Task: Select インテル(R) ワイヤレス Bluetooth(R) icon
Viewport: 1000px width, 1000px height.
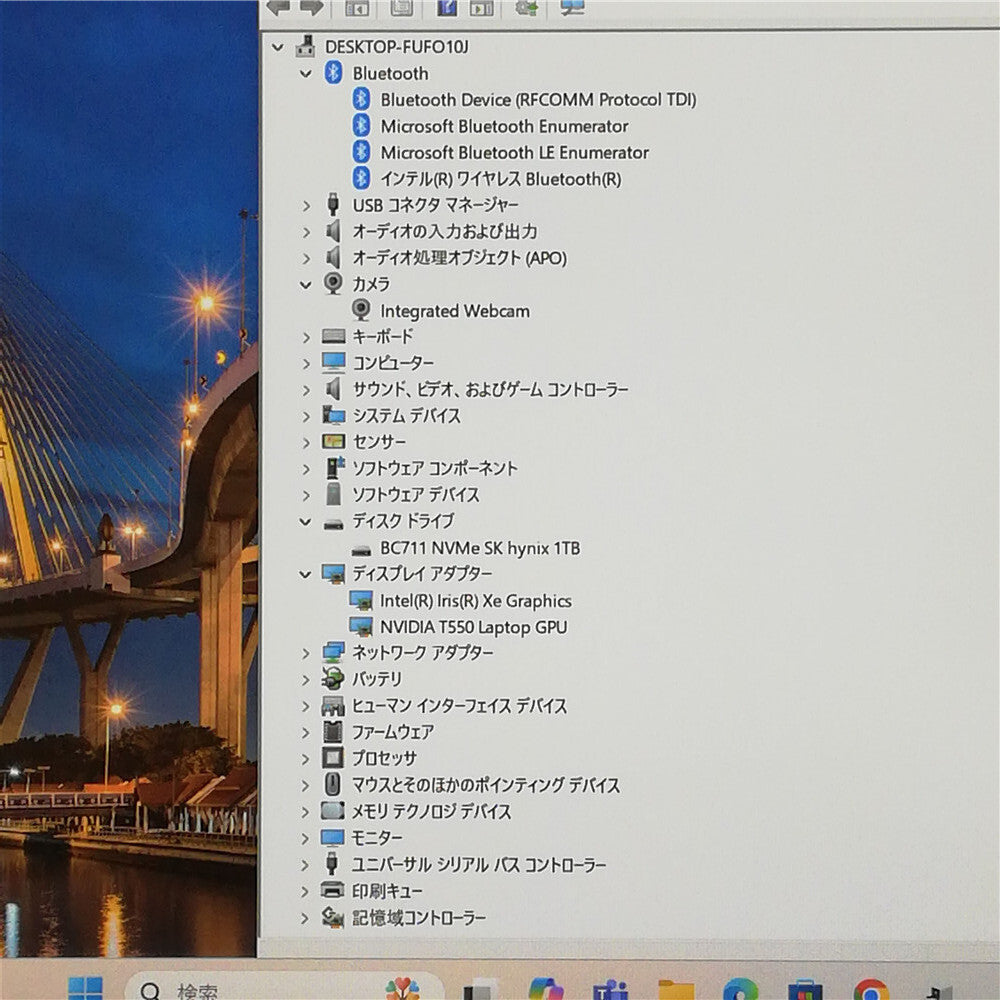Action: [x=362, y=178]
